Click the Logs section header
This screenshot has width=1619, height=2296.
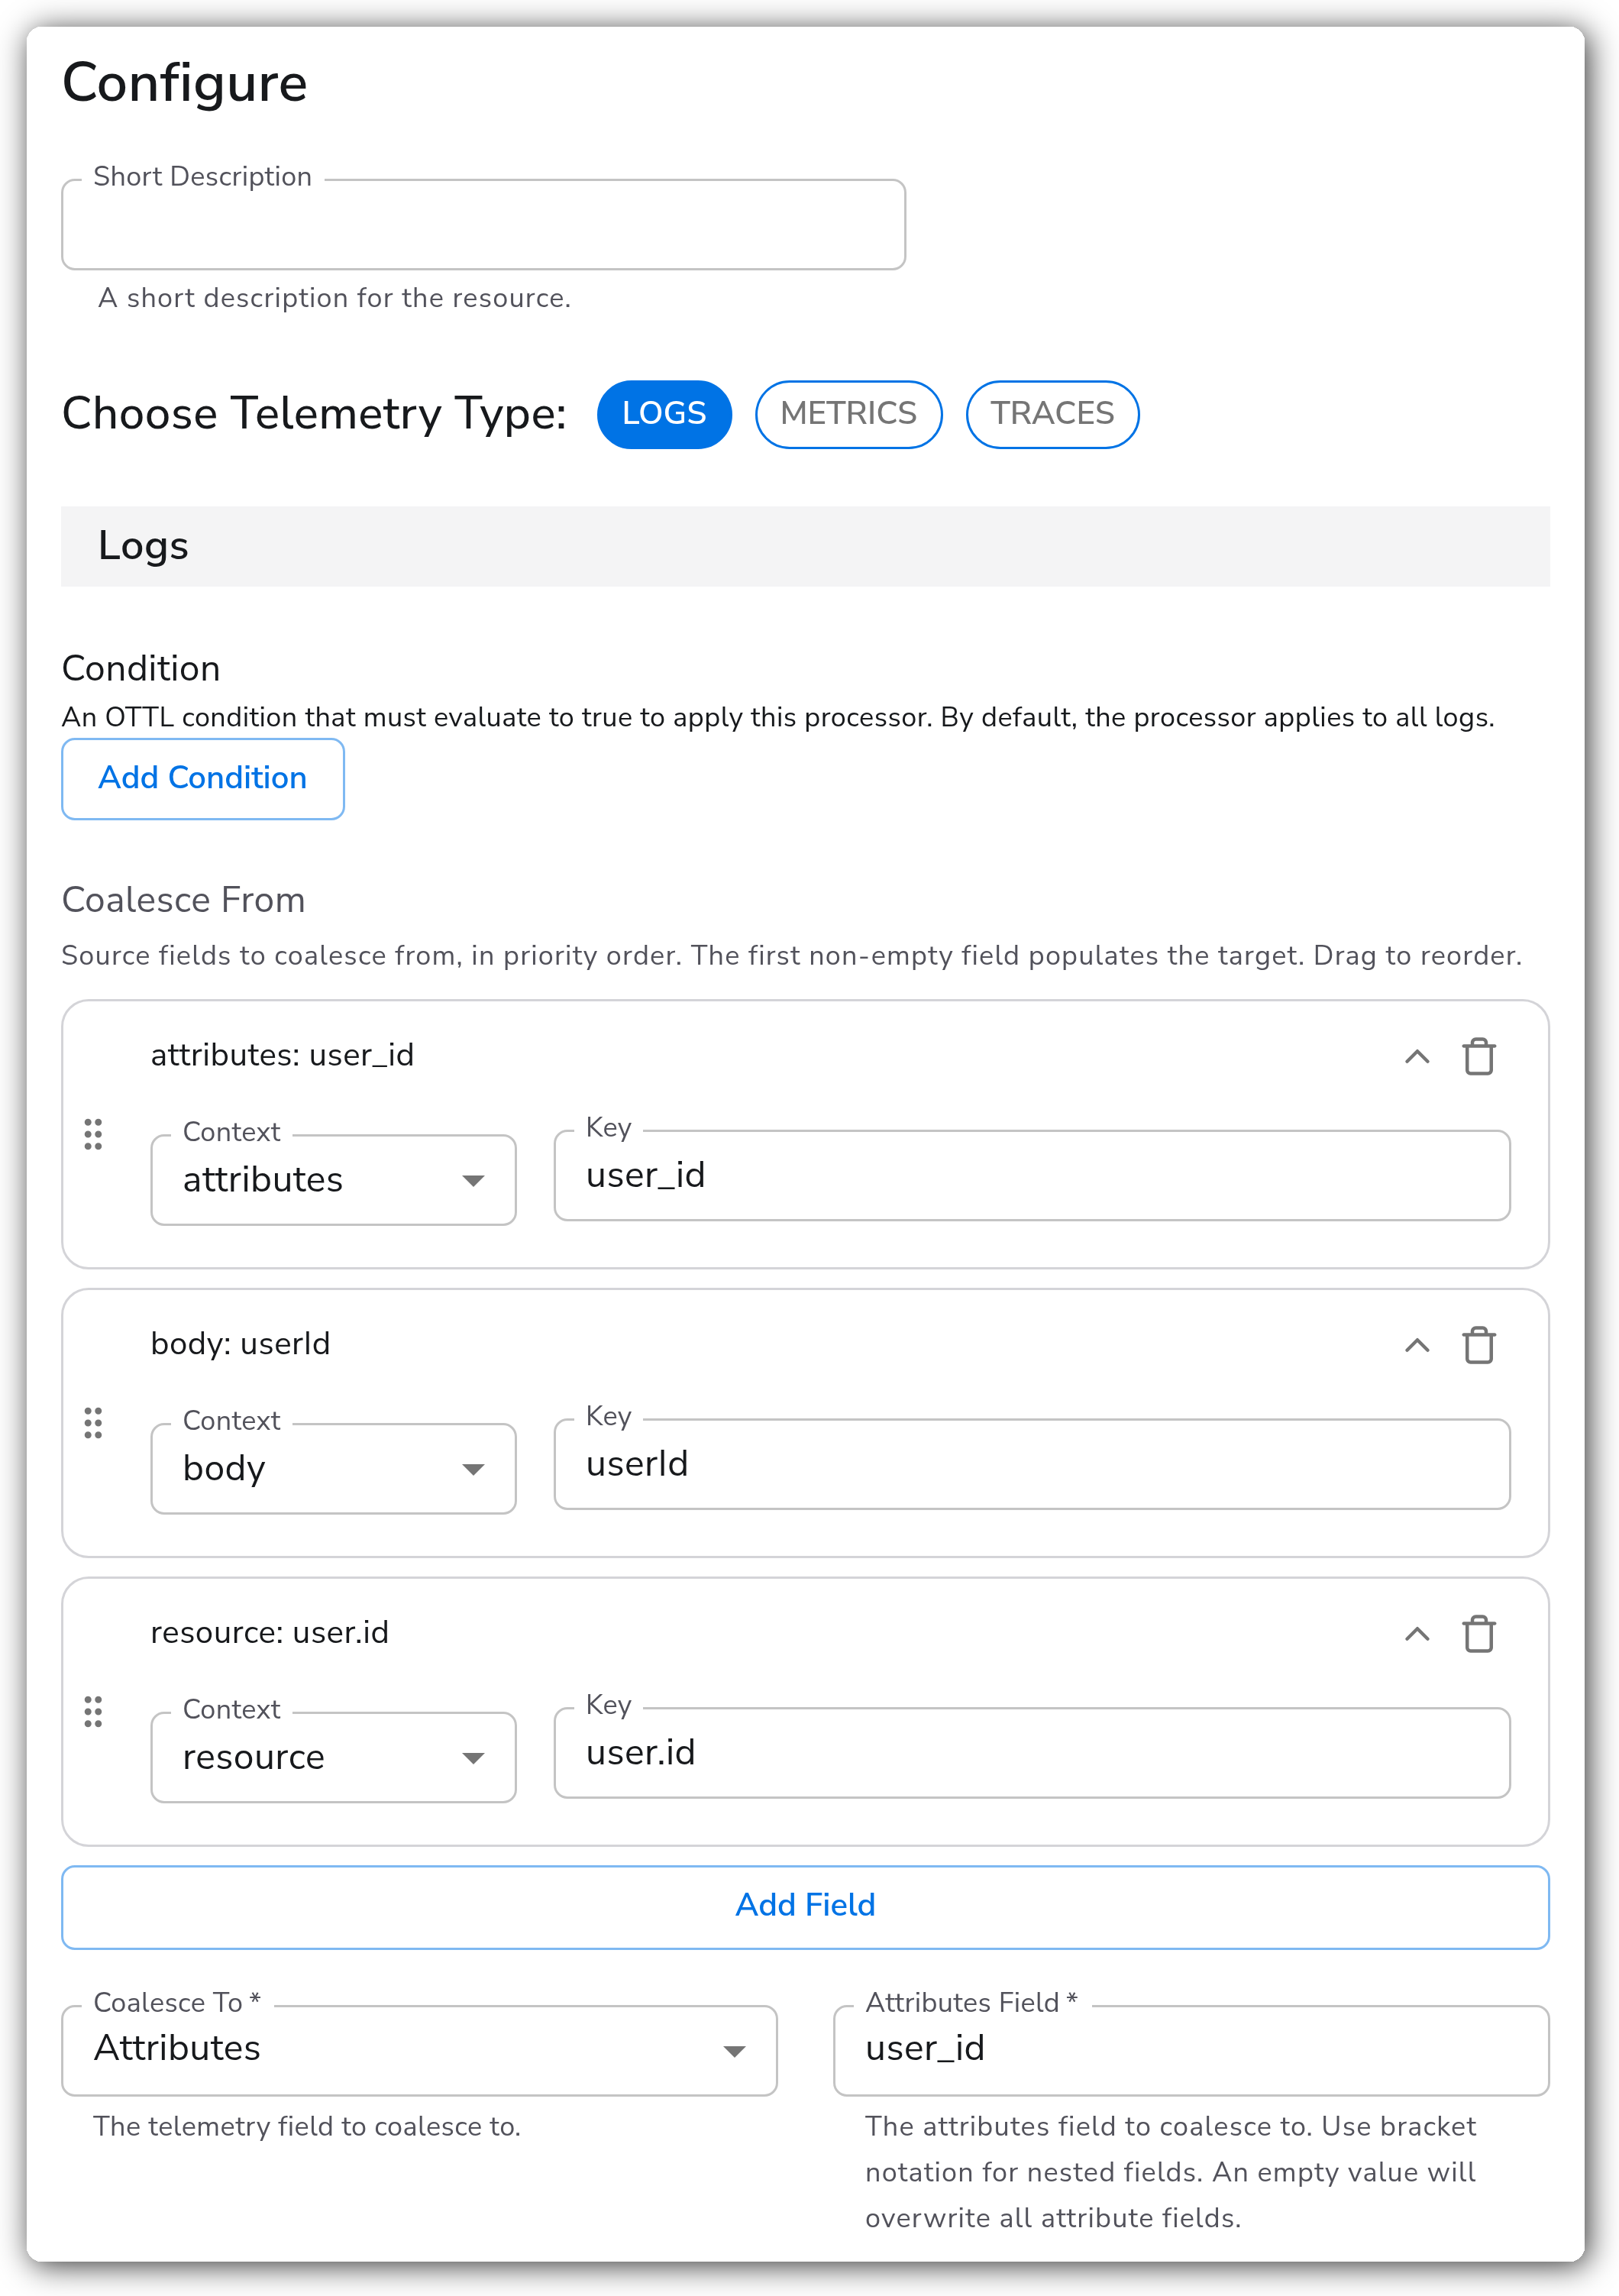coord(805,546)
